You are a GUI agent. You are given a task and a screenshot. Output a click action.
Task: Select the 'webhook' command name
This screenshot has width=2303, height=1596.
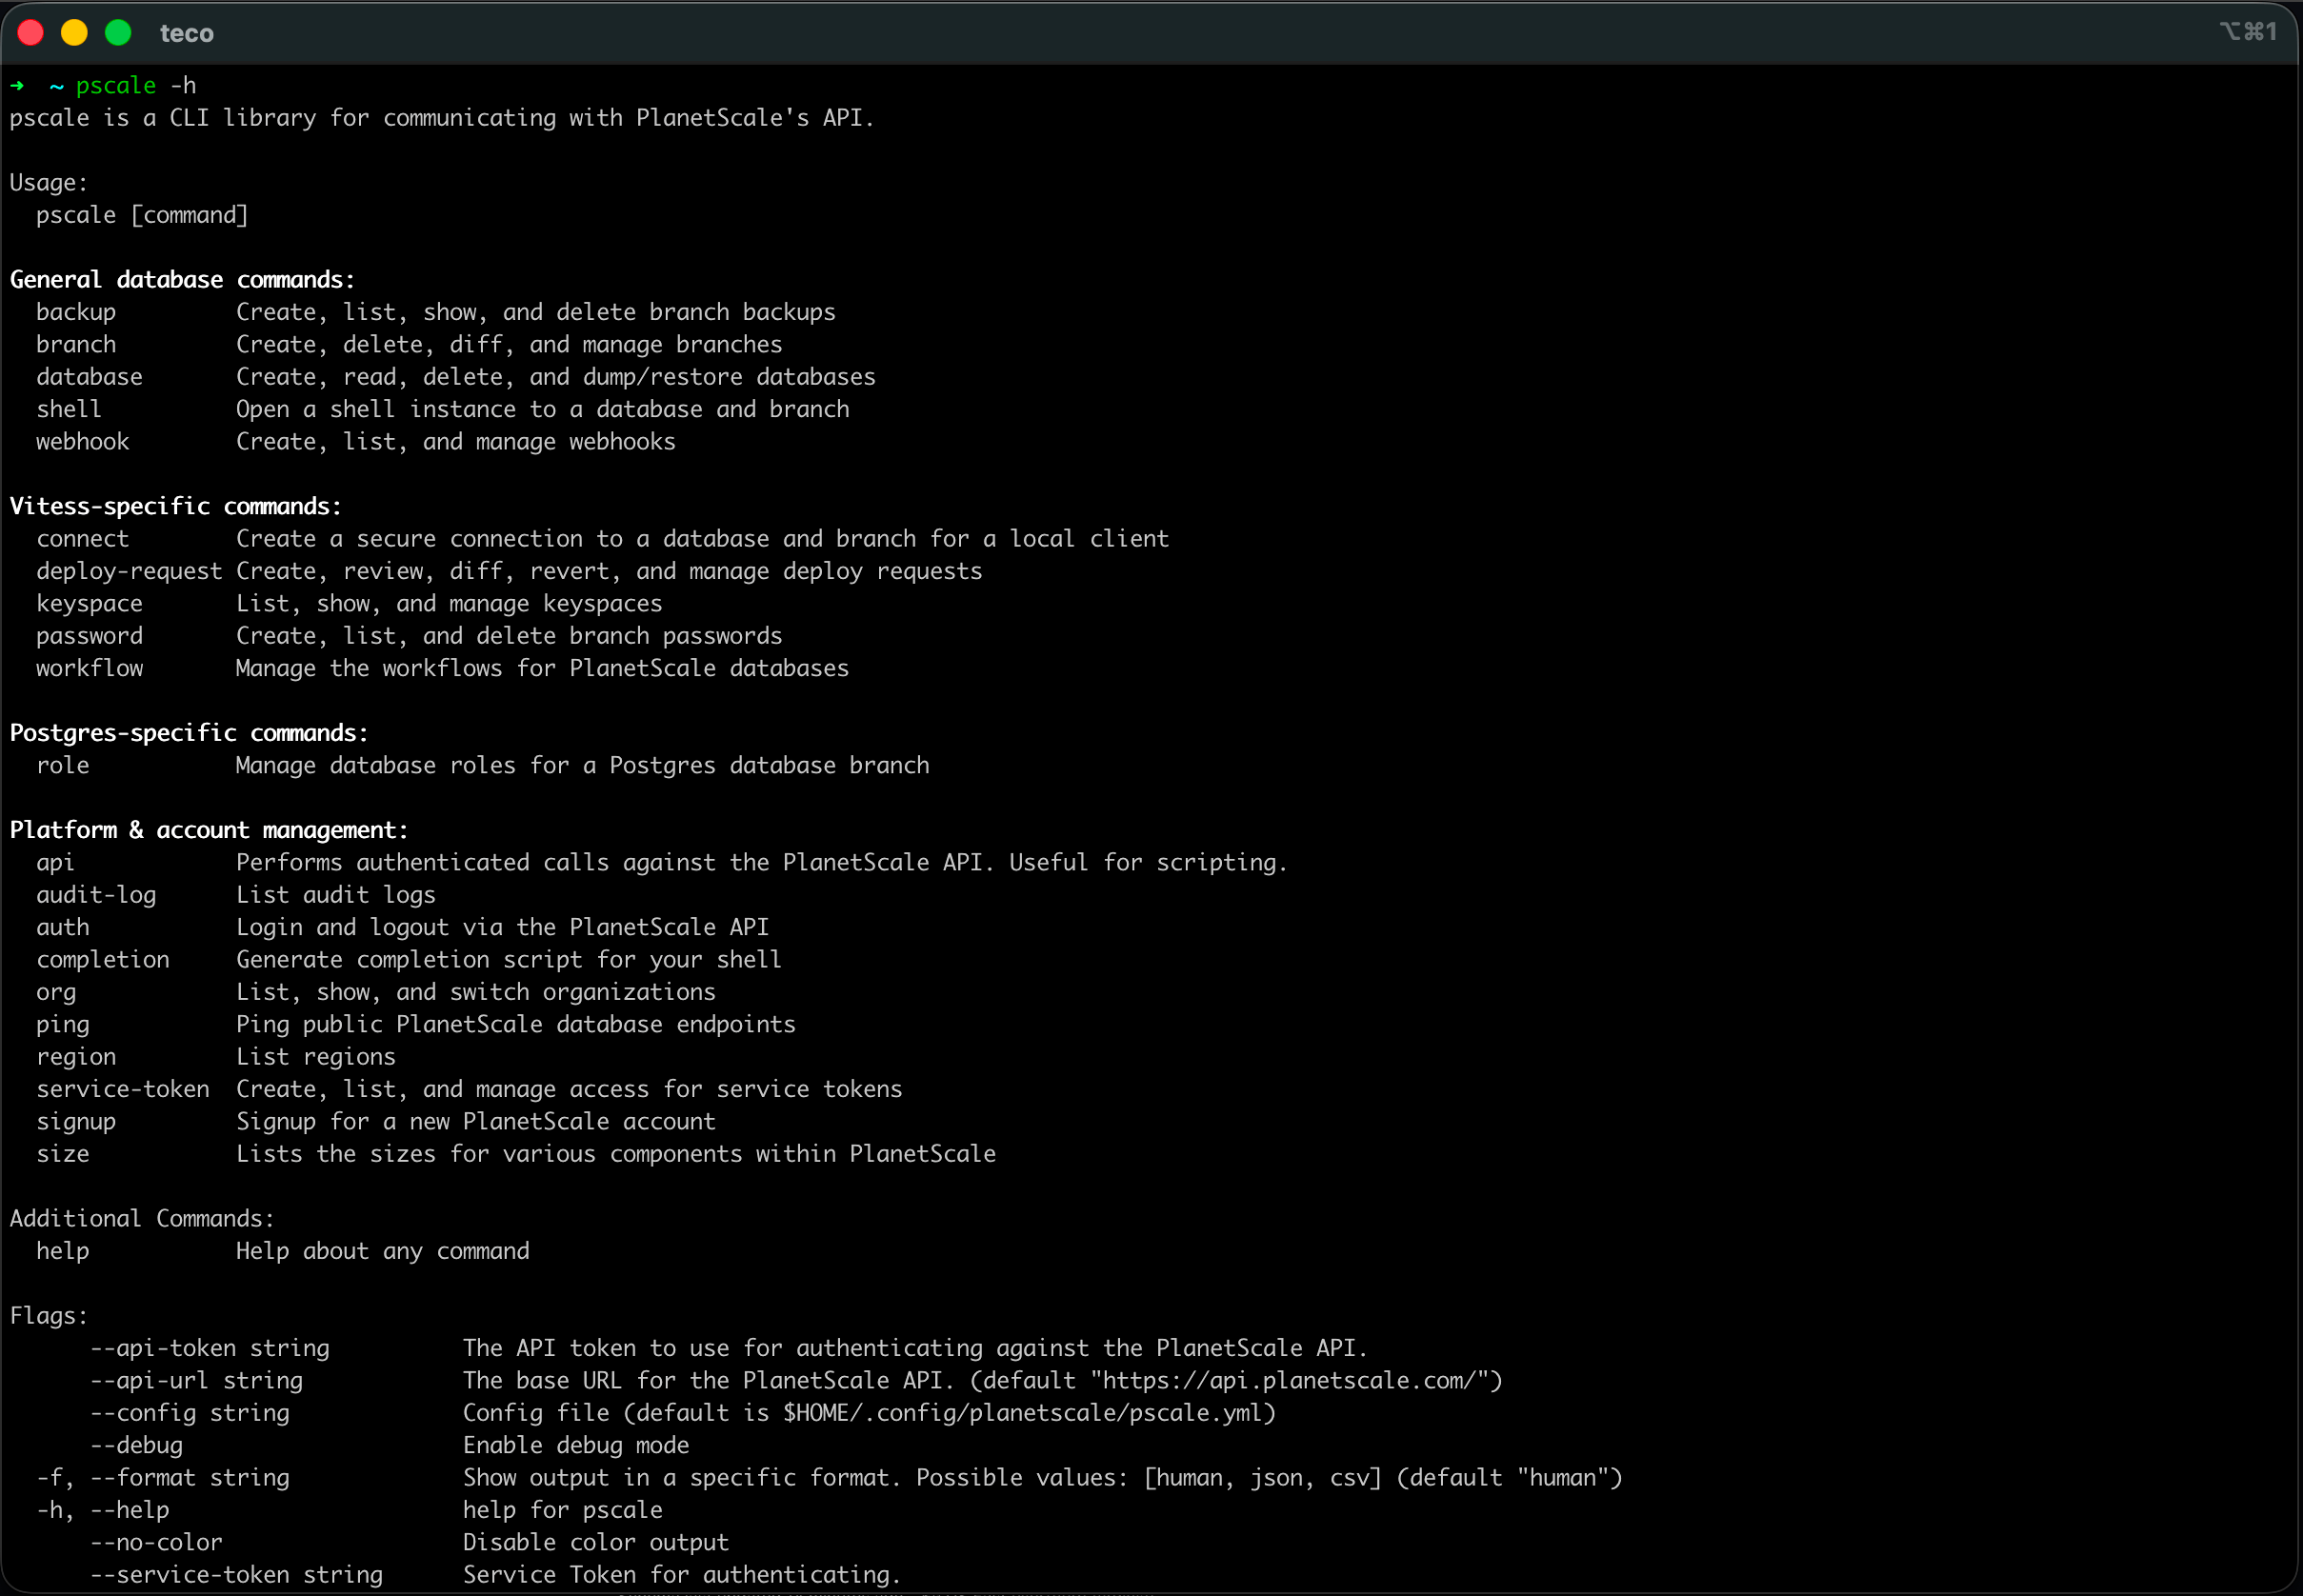83,442
